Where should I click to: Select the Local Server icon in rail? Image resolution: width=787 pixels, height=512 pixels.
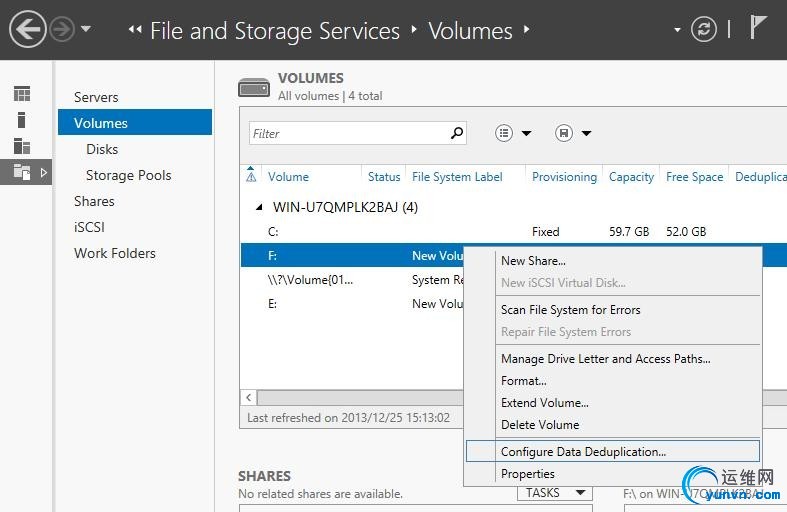(22, 120)
